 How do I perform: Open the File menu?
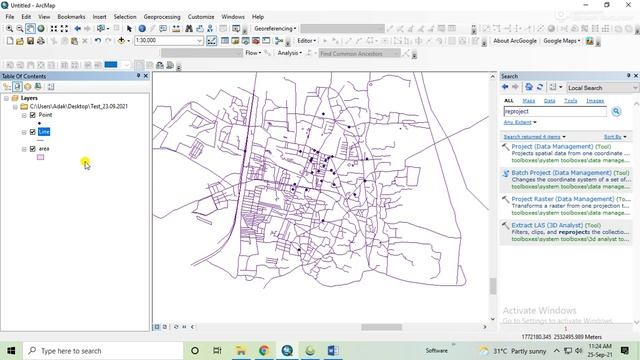[10, 17]
